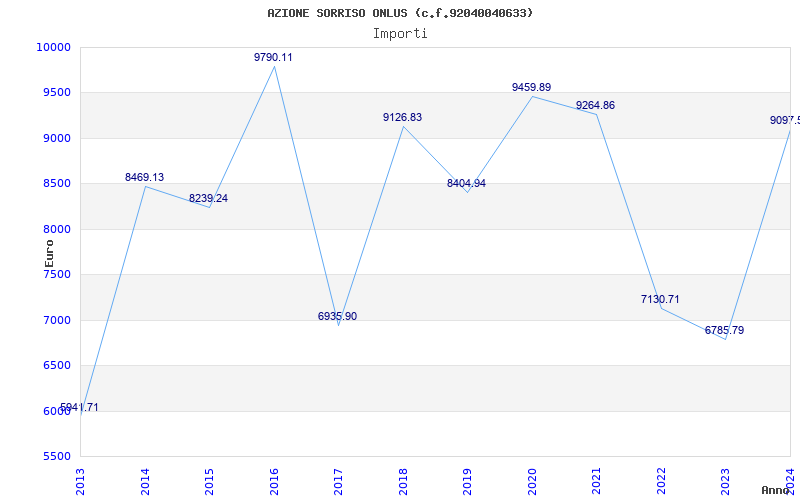Select the 8469.13 data label

point(144,177)
